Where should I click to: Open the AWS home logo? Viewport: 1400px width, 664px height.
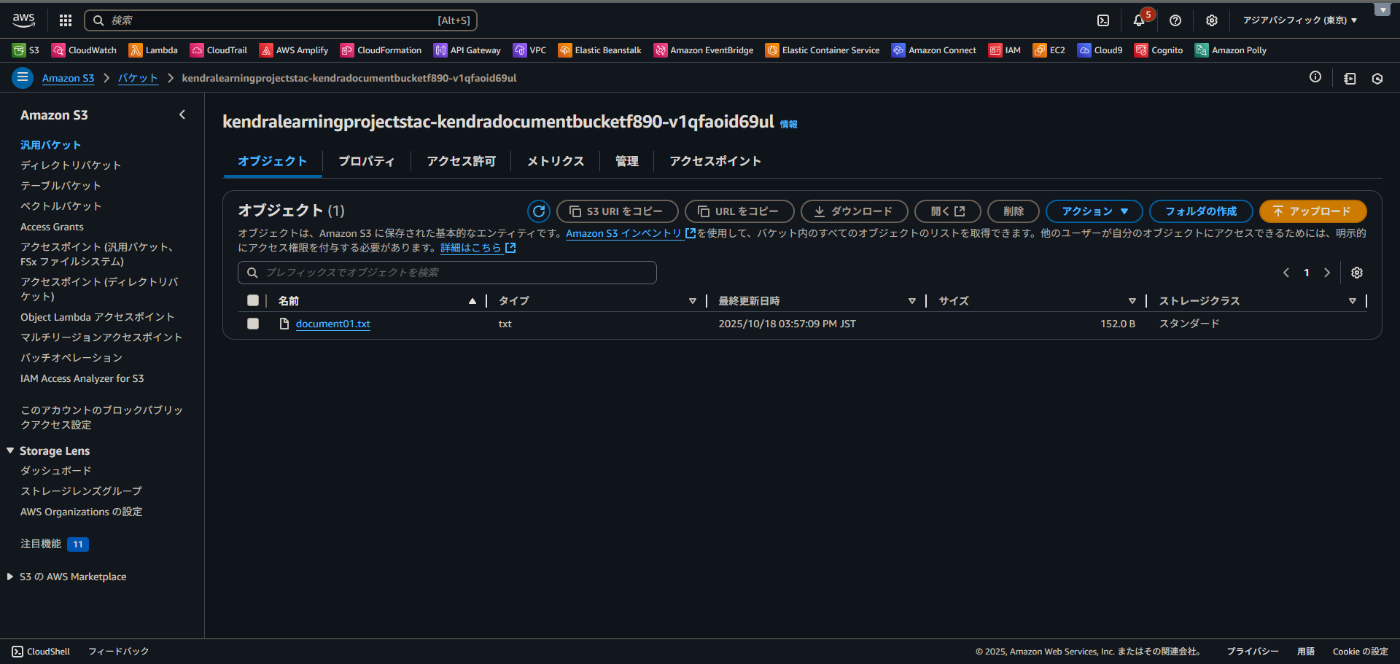coord(23,20)
